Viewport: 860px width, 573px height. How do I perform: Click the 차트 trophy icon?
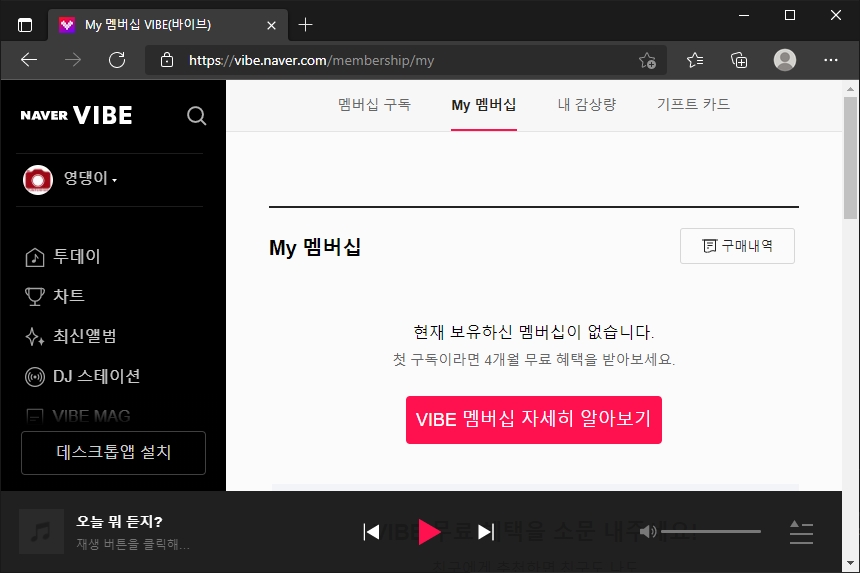pyautogui.click(x=35, y=297)
